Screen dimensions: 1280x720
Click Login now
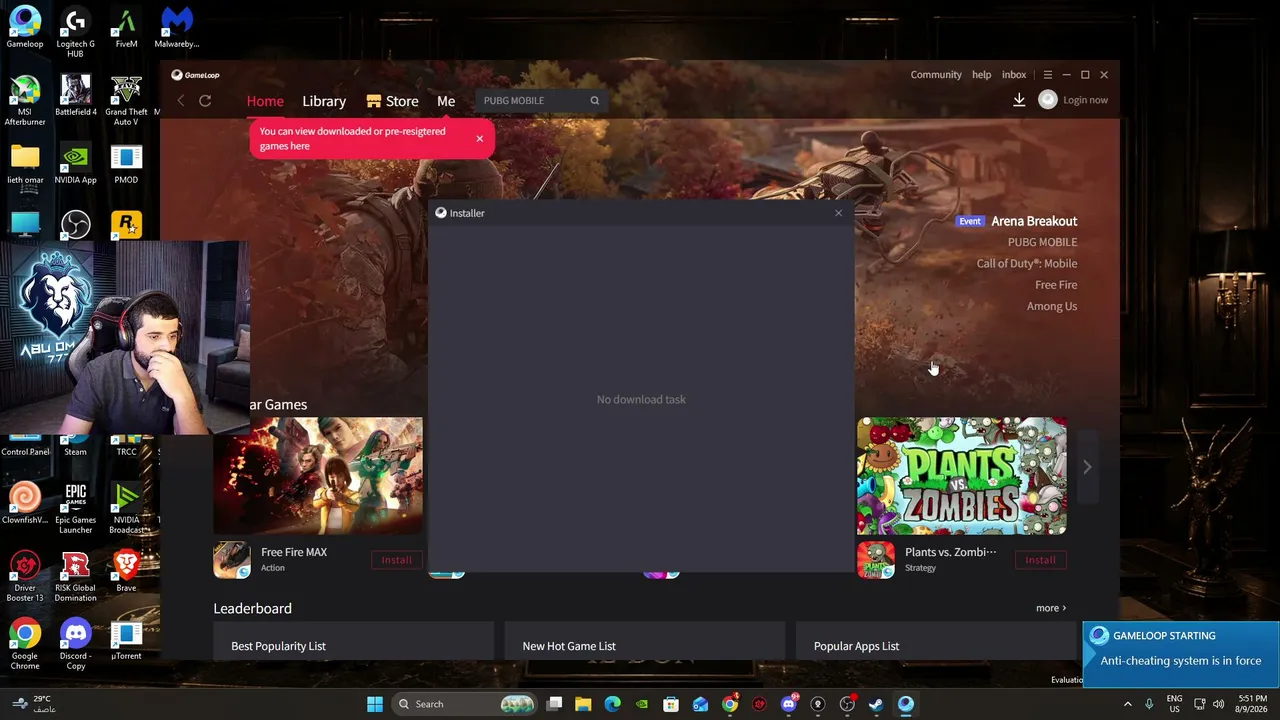click(x=1085, y=100)
